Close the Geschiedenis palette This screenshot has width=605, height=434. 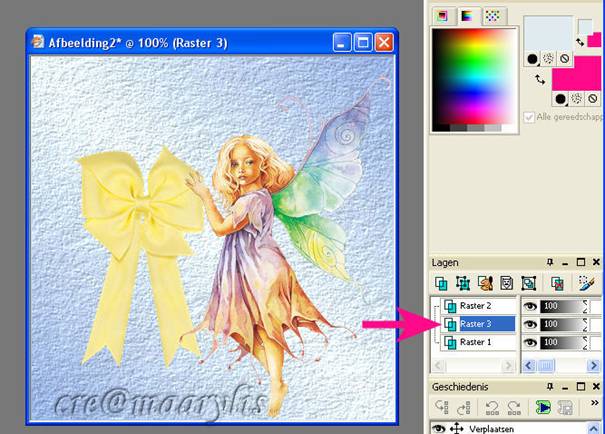point(596,387)
